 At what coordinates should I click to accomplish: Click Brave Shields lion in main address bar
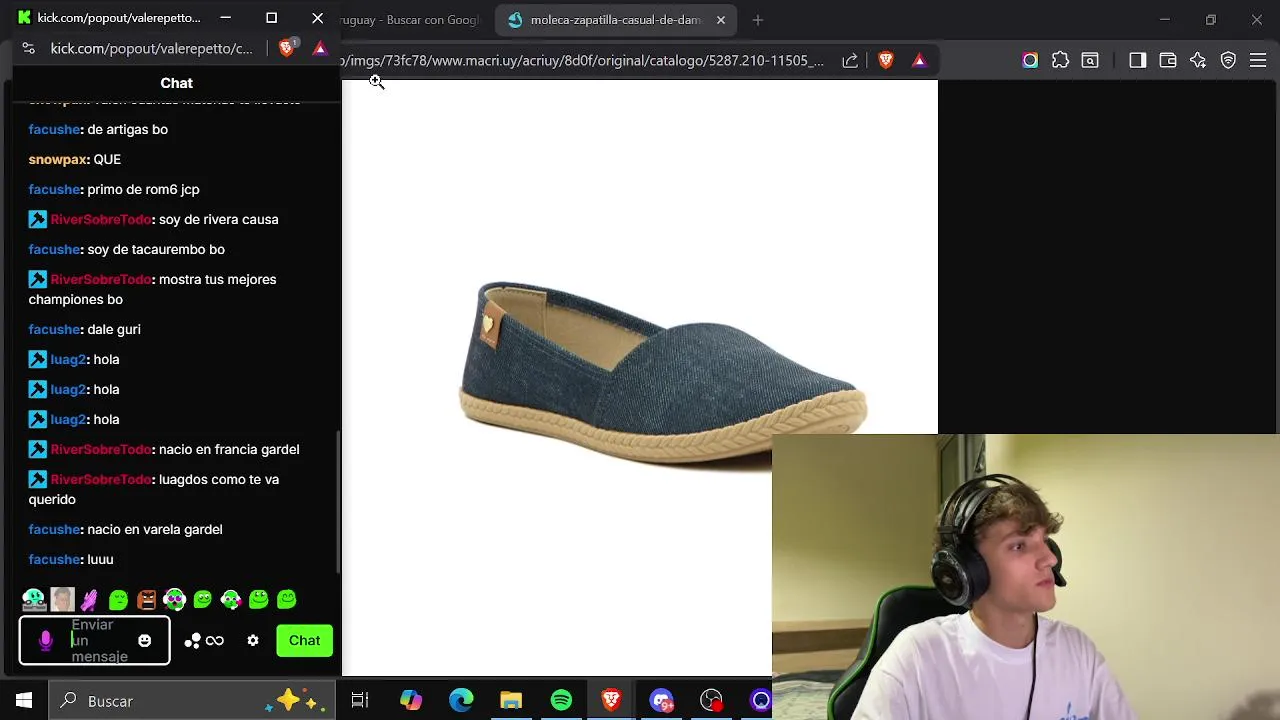[x=885, y=61]
